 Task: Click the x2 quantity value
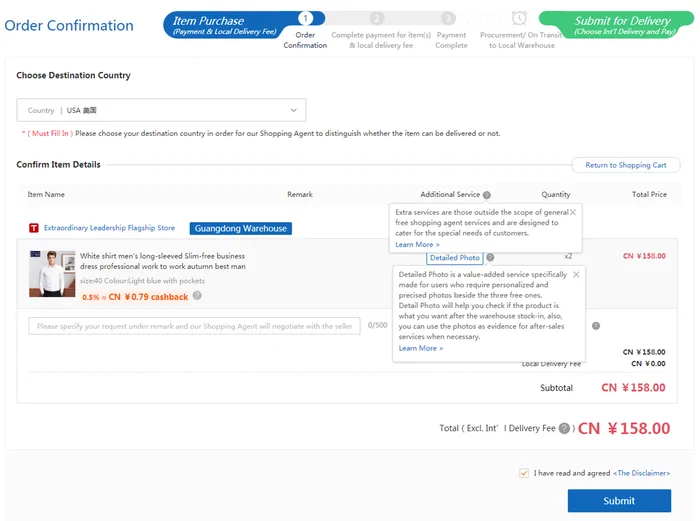568,256
